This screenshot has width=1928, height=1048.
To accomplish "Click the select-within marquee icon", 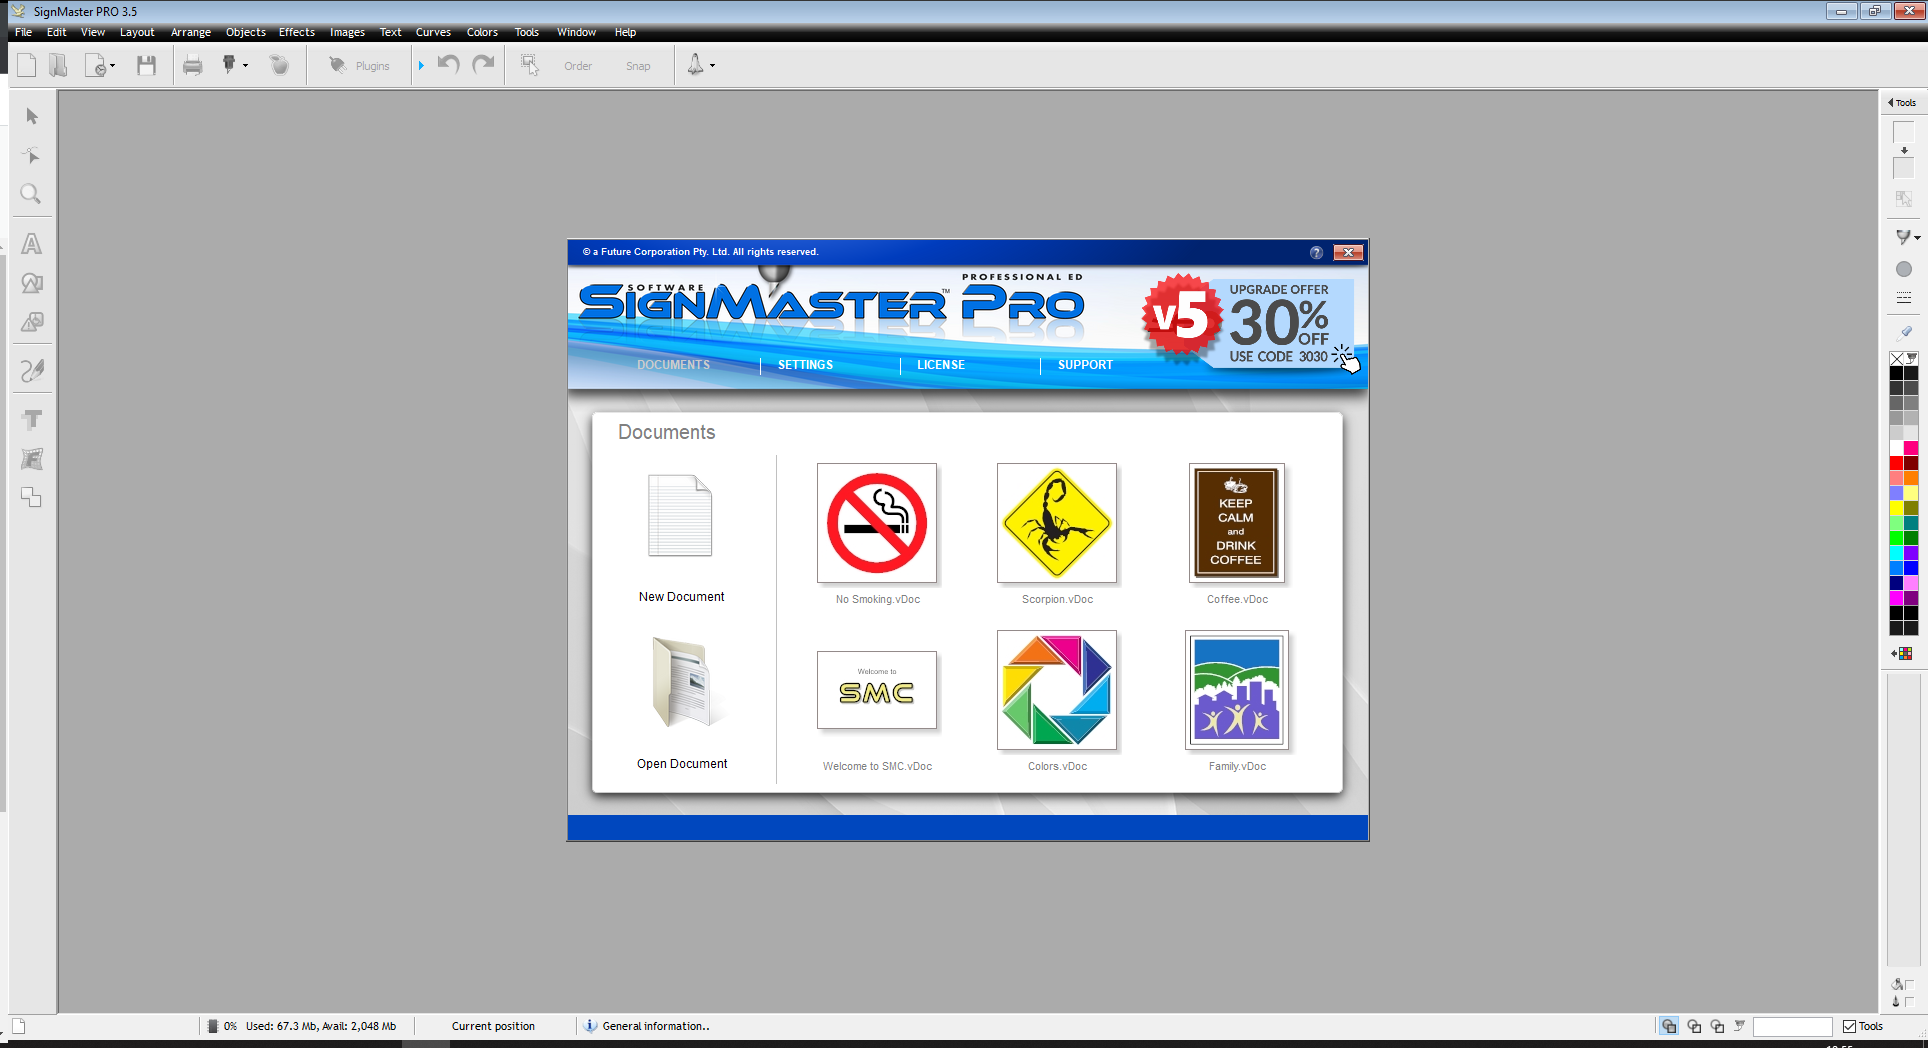I will click(530, 66).
